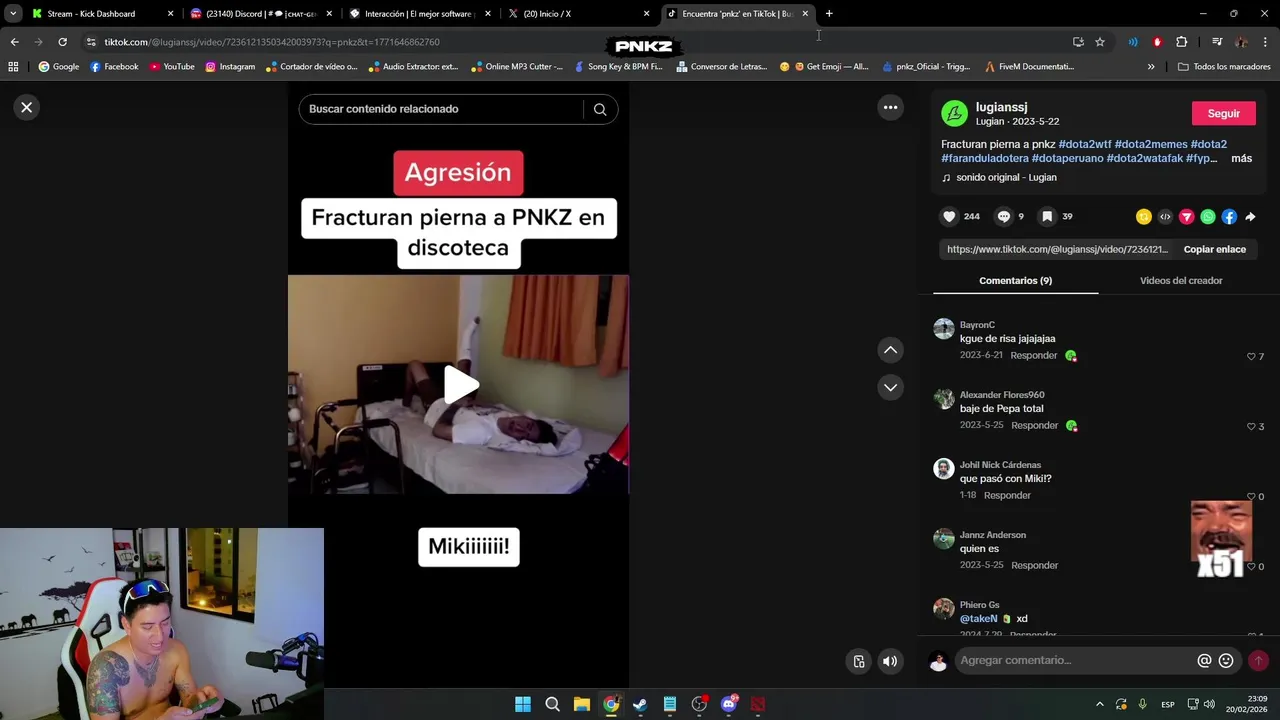This screenshot has height=720, width=1280.
Task: Go to next video with down arrow
Action: 890,387
